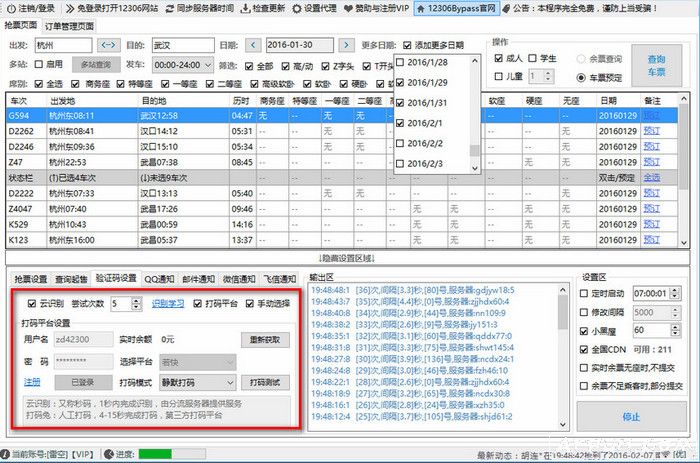
Task: Click the 日期 field showing 2016-01-30
Action: 300,45
